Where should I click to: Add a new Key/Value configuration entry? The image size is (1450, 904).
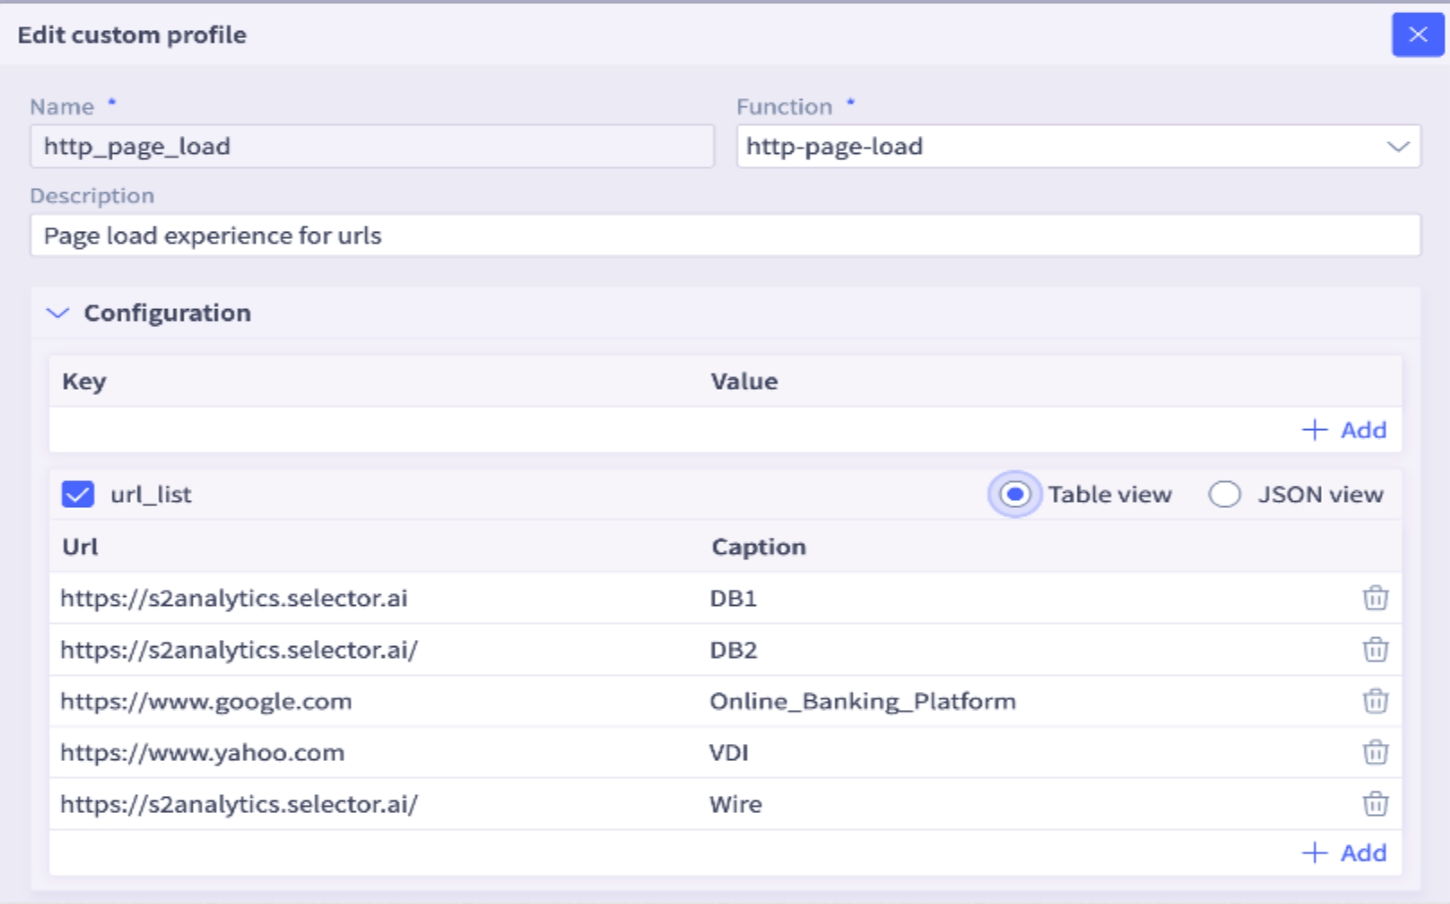1344,430
